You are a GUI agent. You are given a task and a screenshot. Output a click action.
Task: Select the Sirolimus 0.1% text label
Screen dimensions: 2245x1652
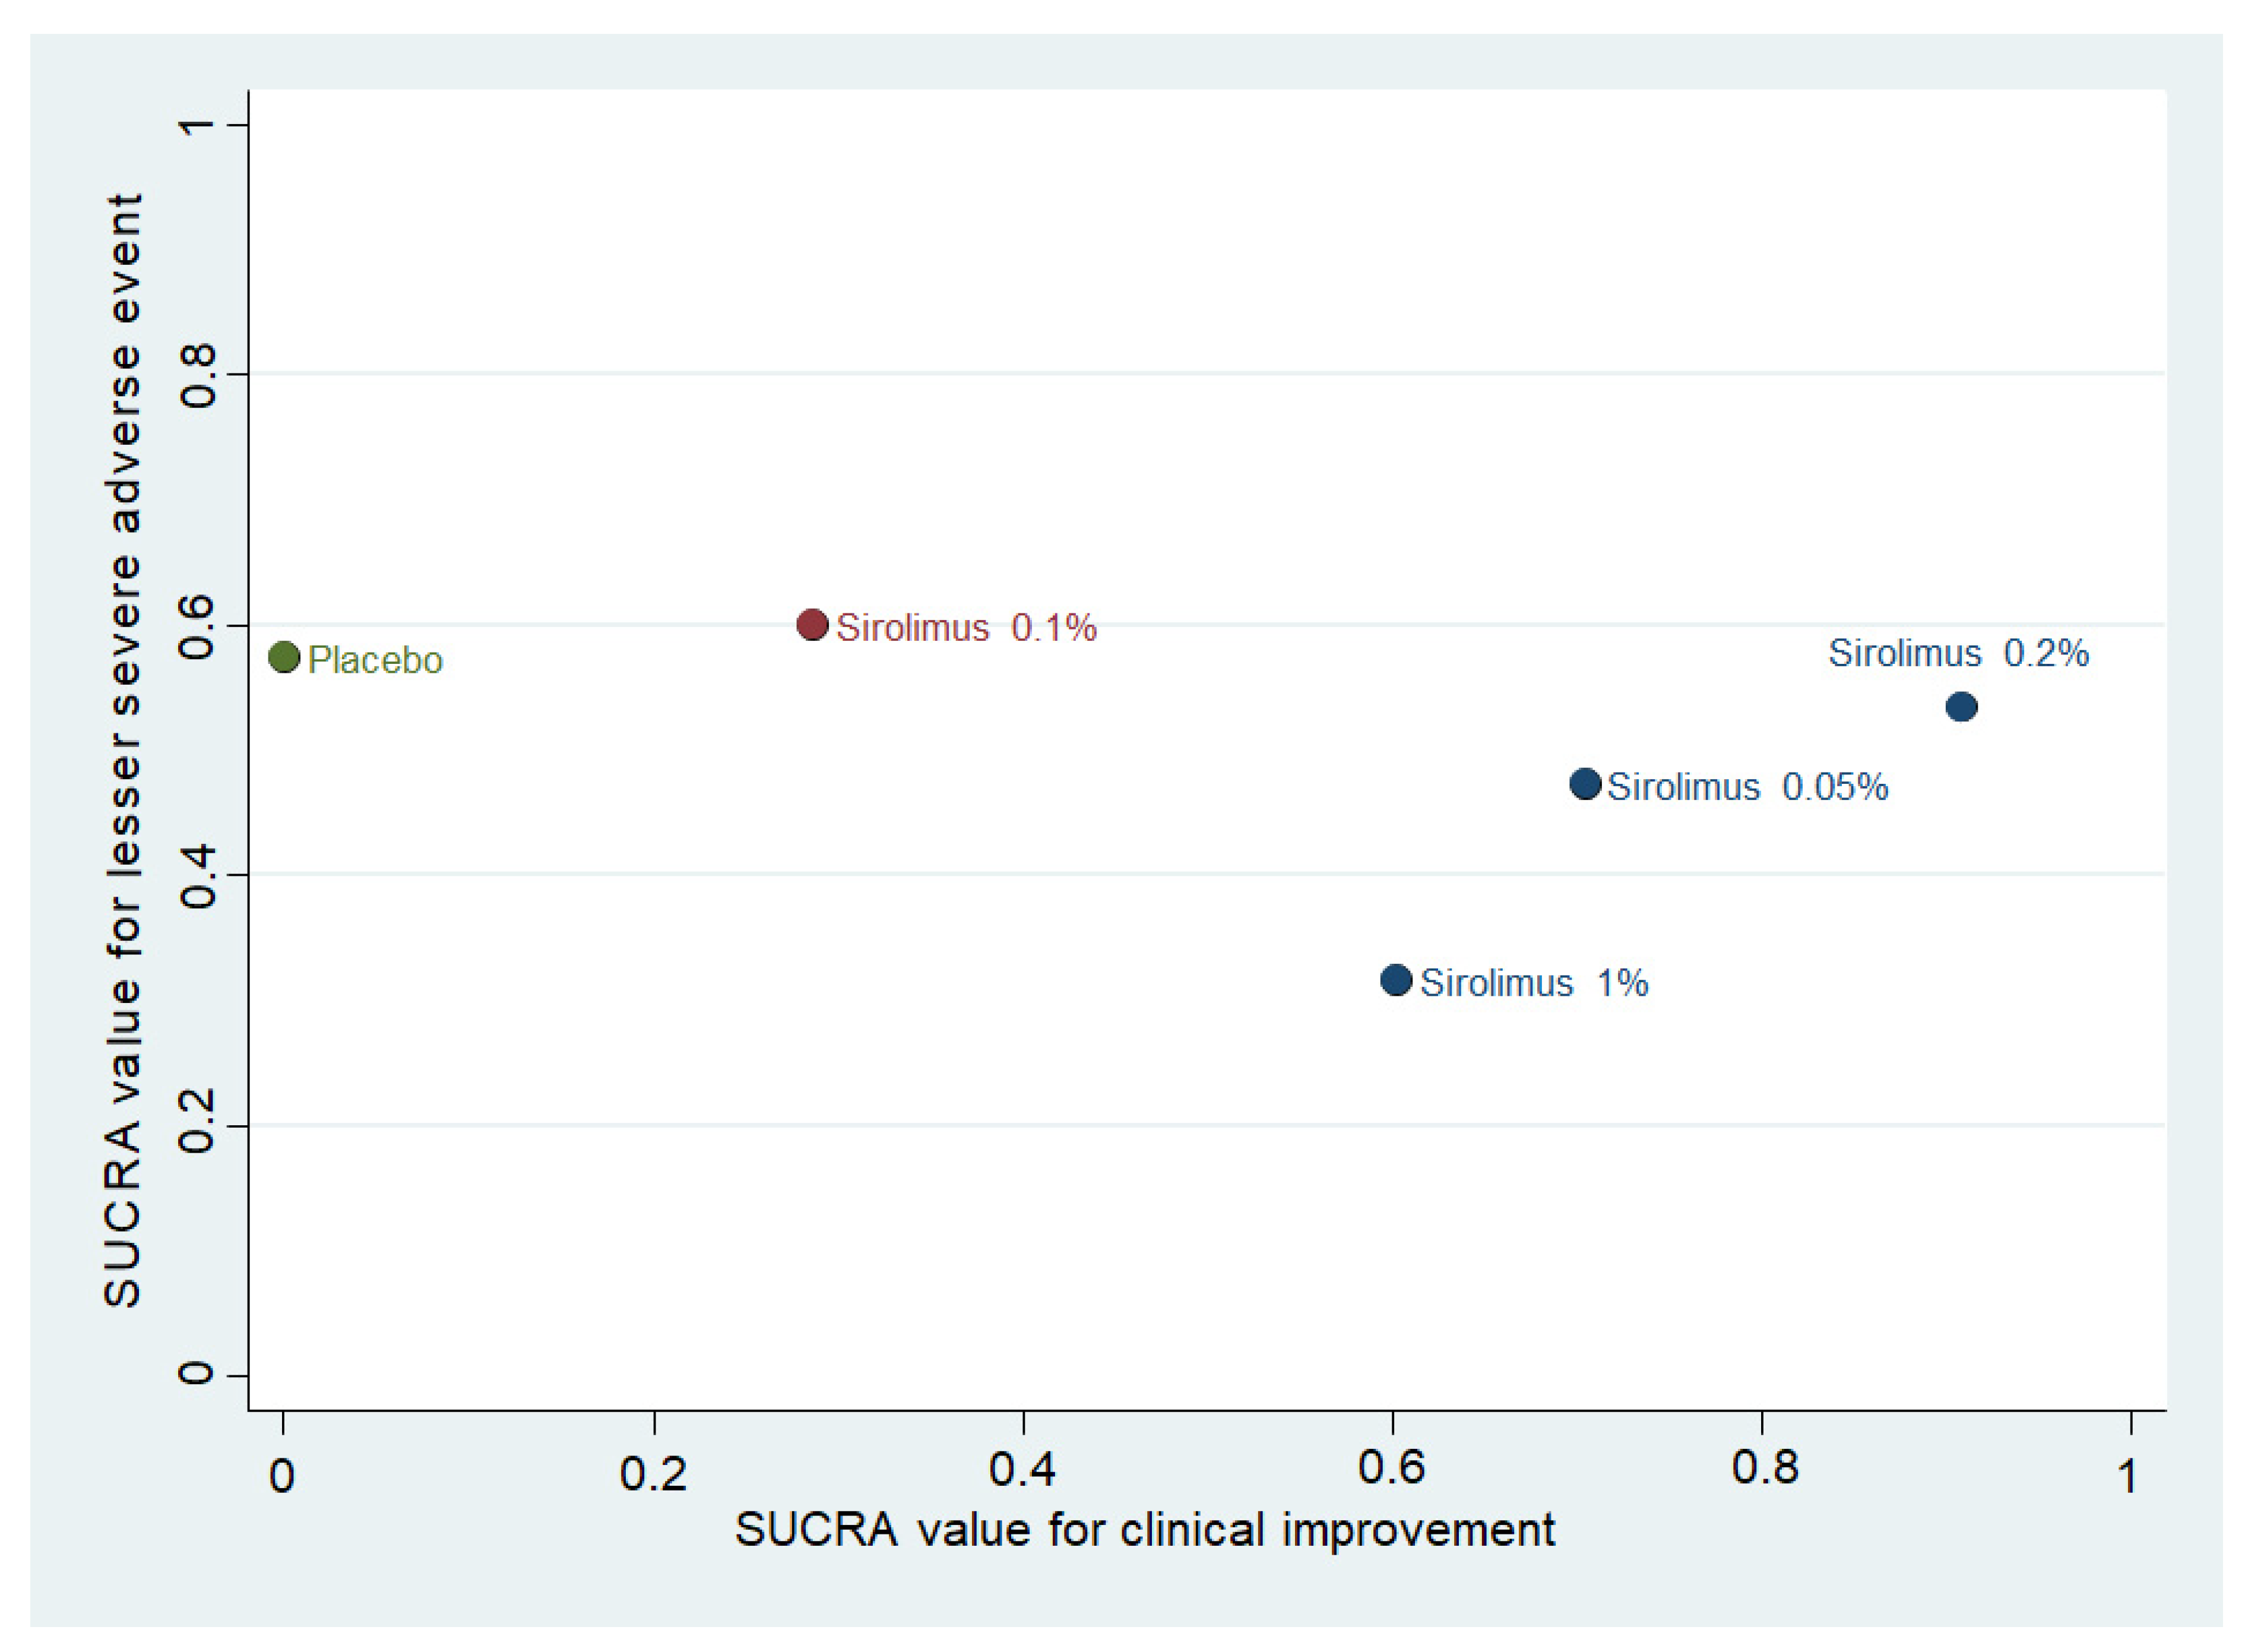966,628
